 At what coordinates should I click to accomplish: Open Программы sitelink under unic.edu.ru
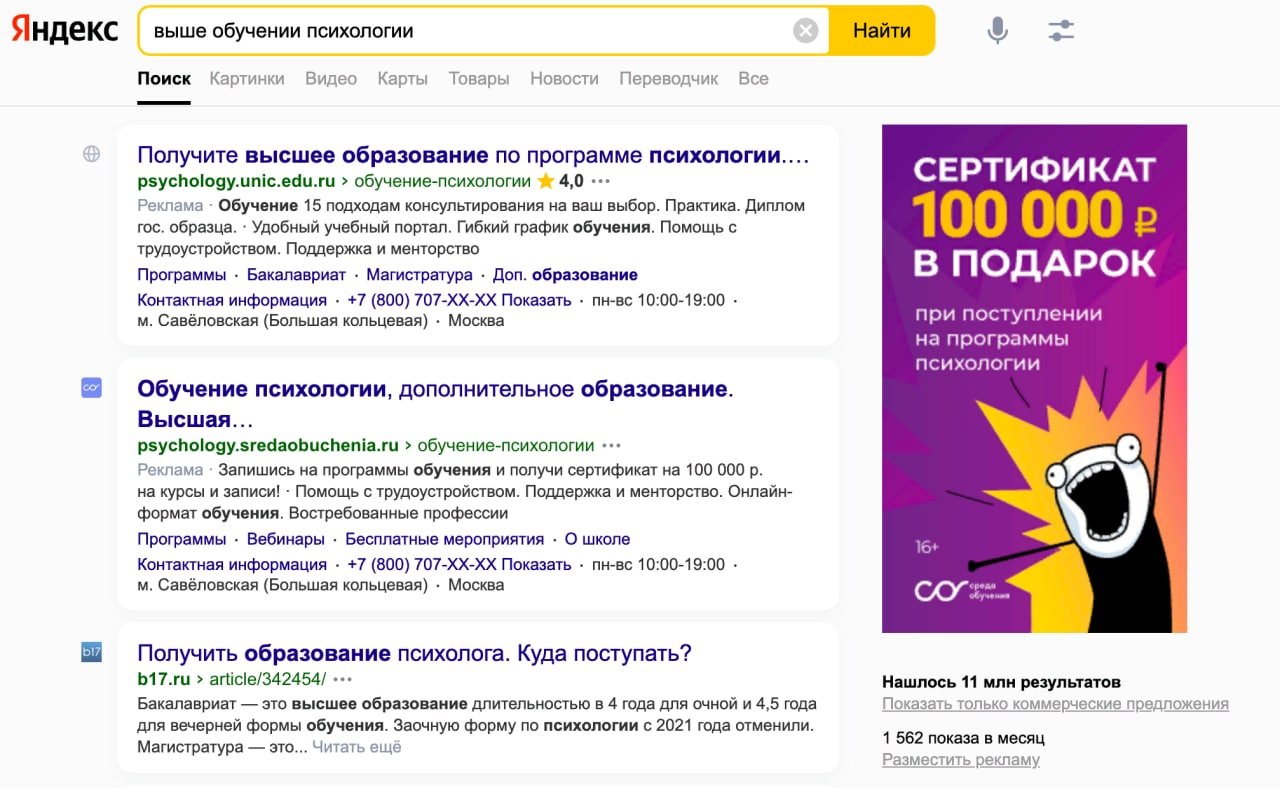[182, 275]
